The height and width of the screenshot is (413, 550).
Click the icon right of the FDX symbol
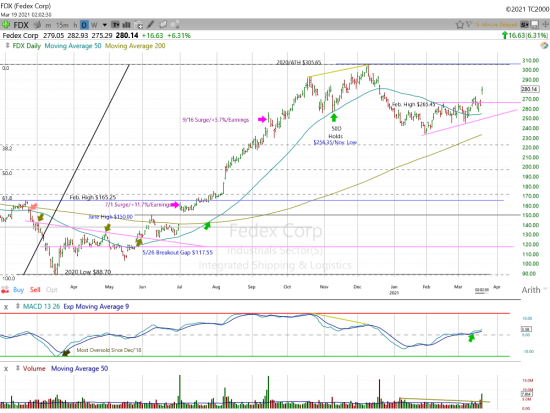click(38, 25)
